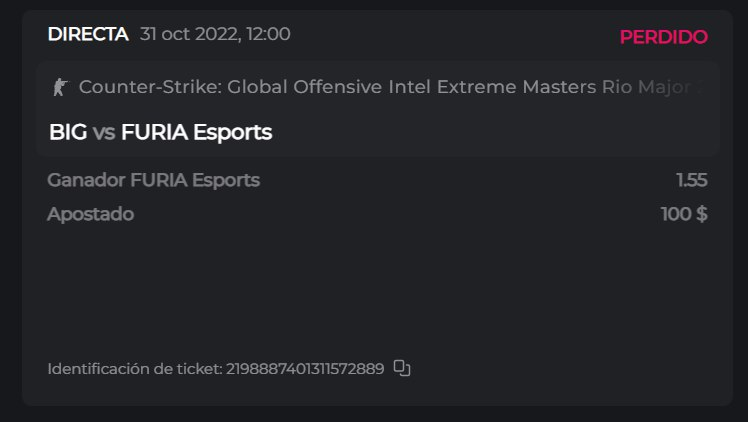Viewport: 748px width, 422px height.
Task: Click the Ganador FURIA Esports selection
Action: pyautogui.click(x=153, y=180)
